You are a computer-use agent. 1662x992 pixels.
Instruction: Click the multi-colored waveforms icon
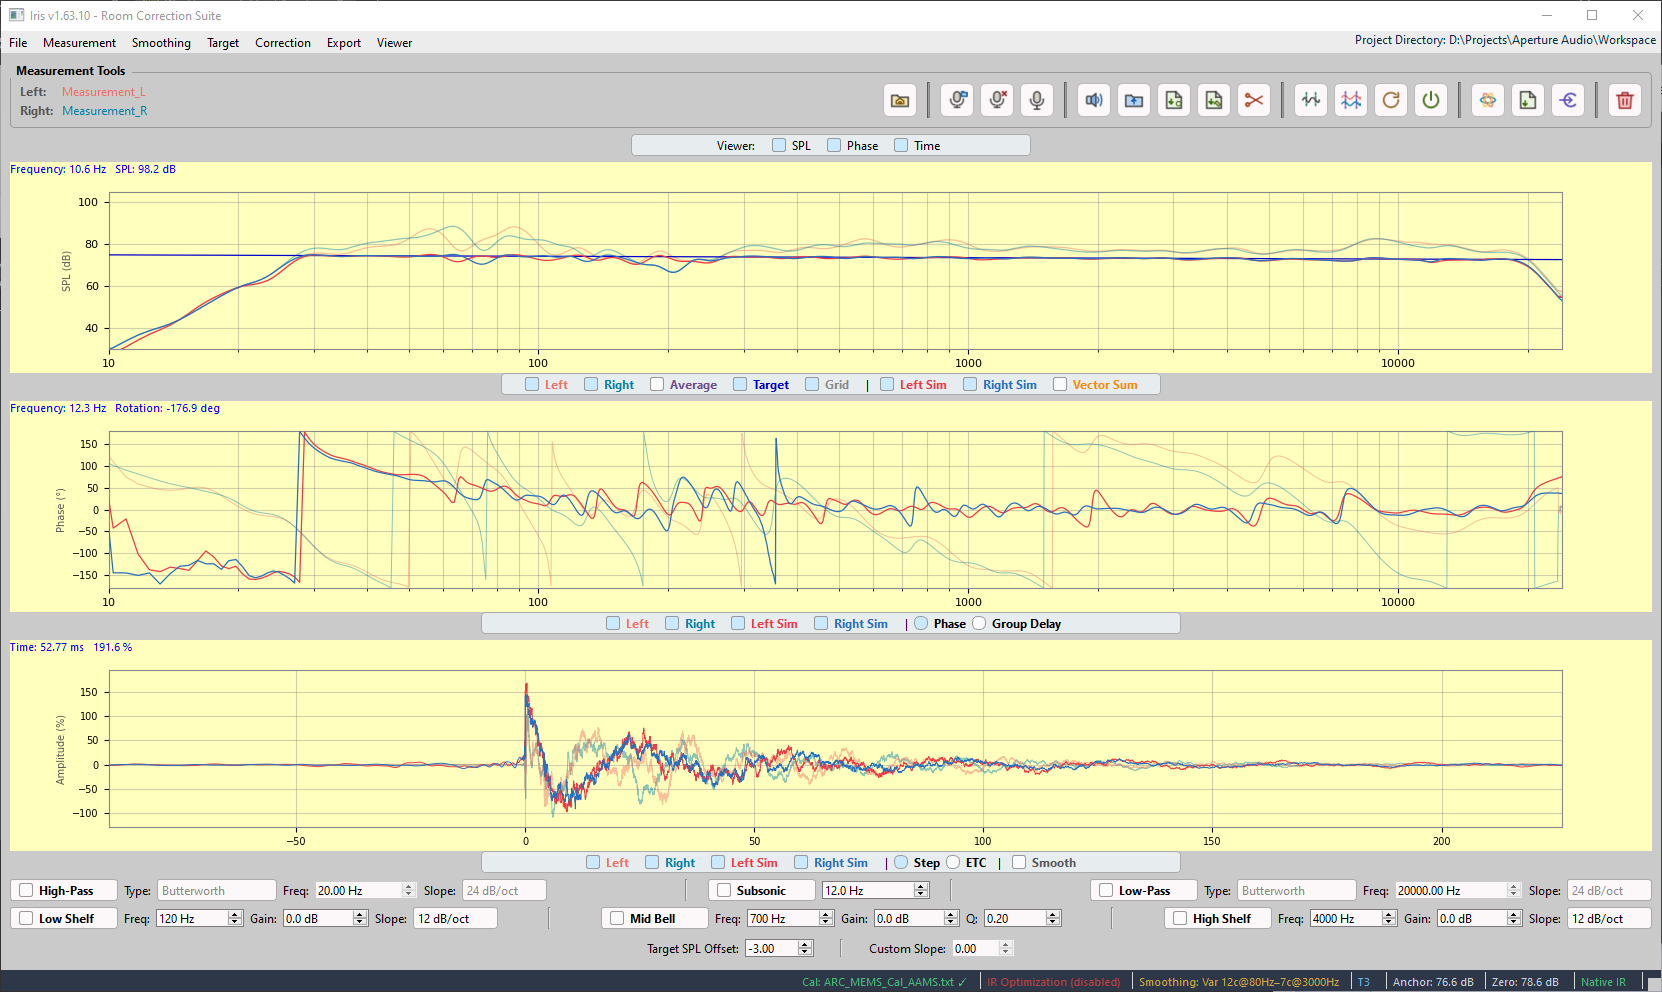point(1351,100)
